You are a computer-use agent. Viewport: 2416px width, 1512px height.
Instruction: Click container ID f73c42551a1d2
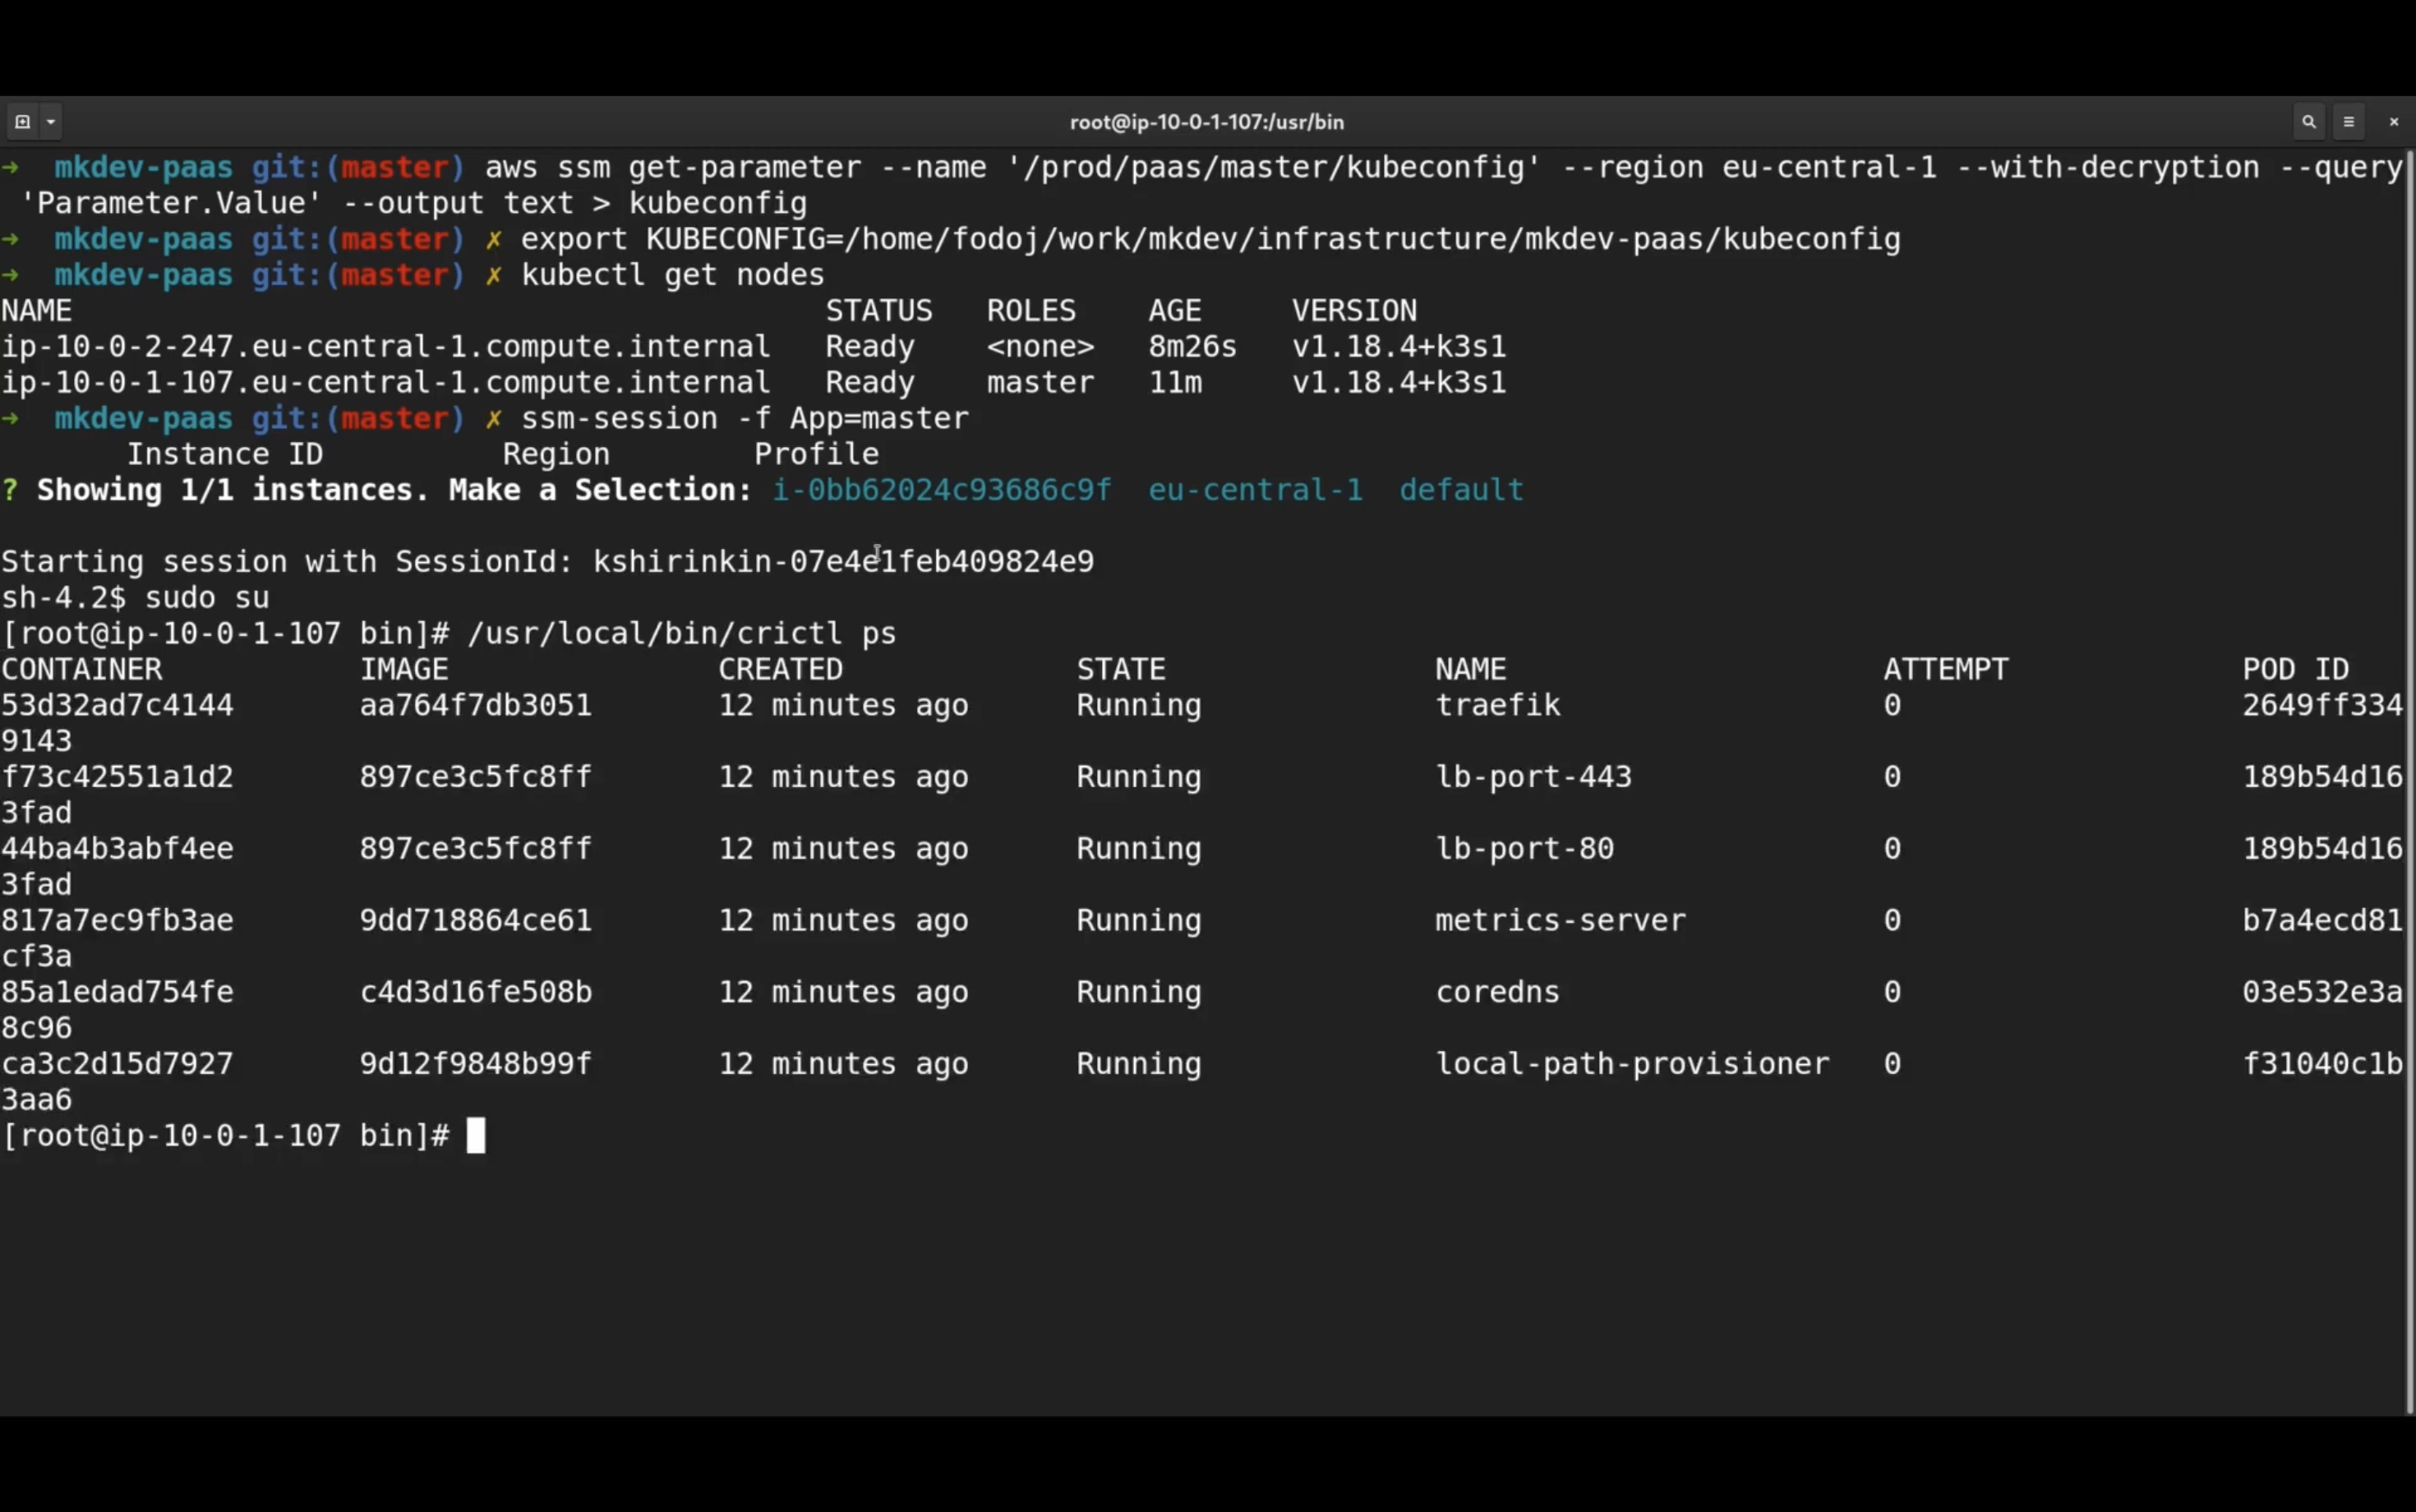[117, 777]
